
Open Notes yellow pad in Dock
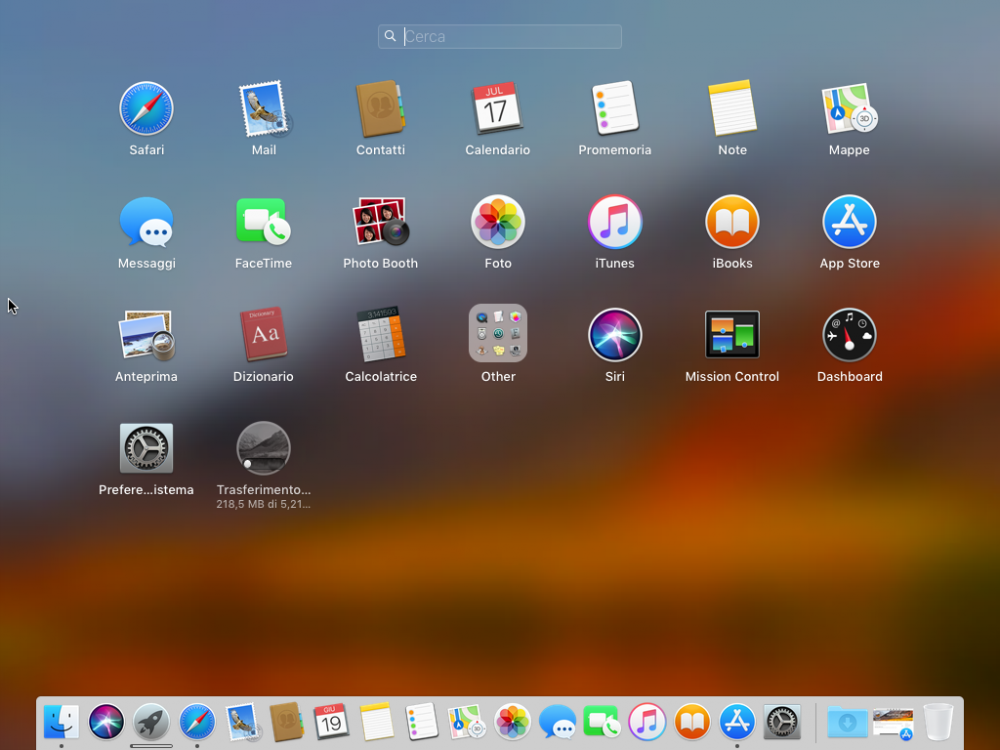tap(376, 722)
